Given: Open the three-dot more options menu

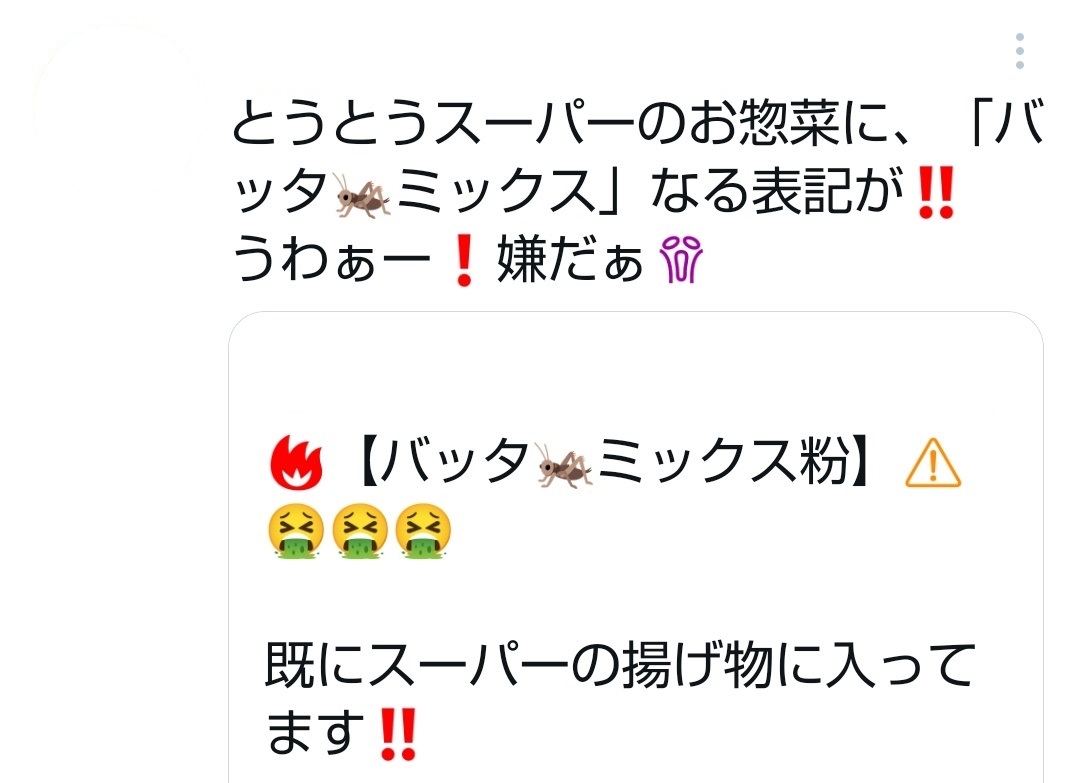Looking at the screenshot, I should point(1019,51).
